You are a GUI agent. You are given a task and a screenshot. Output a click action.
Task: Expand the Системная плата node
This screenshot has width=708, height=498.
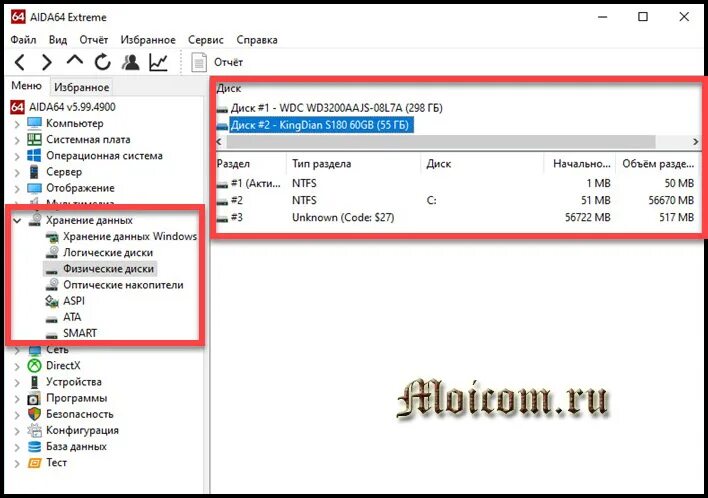click(x=17, y=140)
